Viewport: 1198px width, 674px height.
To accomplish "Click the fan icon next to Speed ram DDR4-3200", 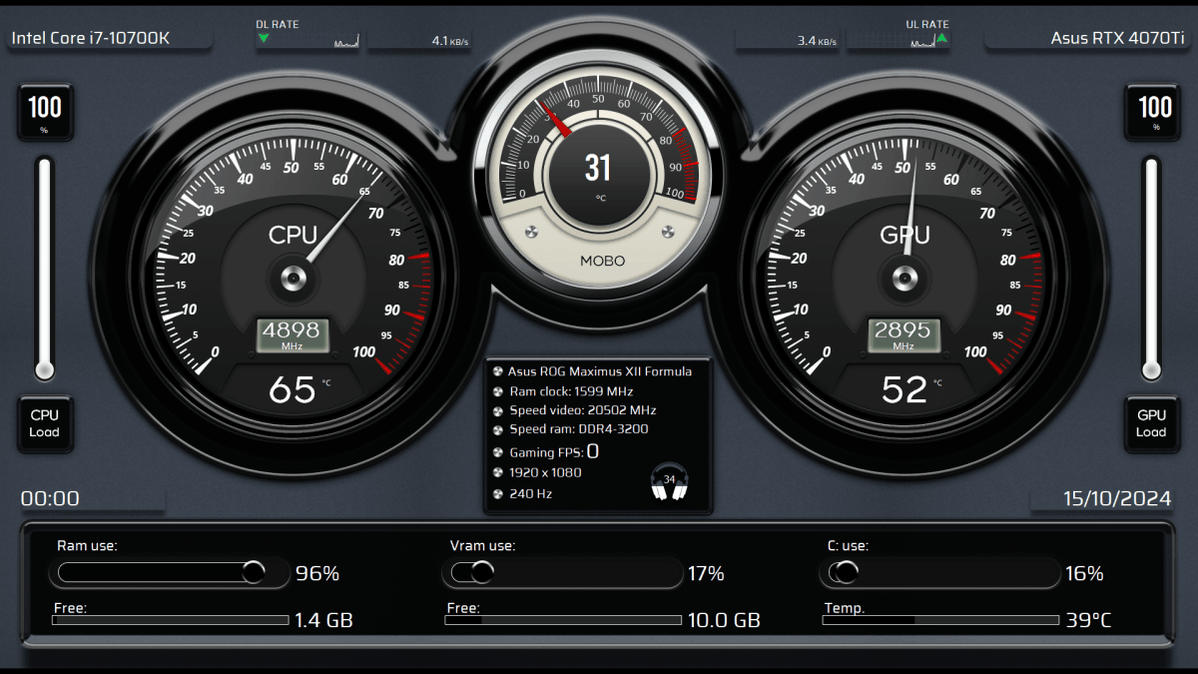I will click(496, 431).
